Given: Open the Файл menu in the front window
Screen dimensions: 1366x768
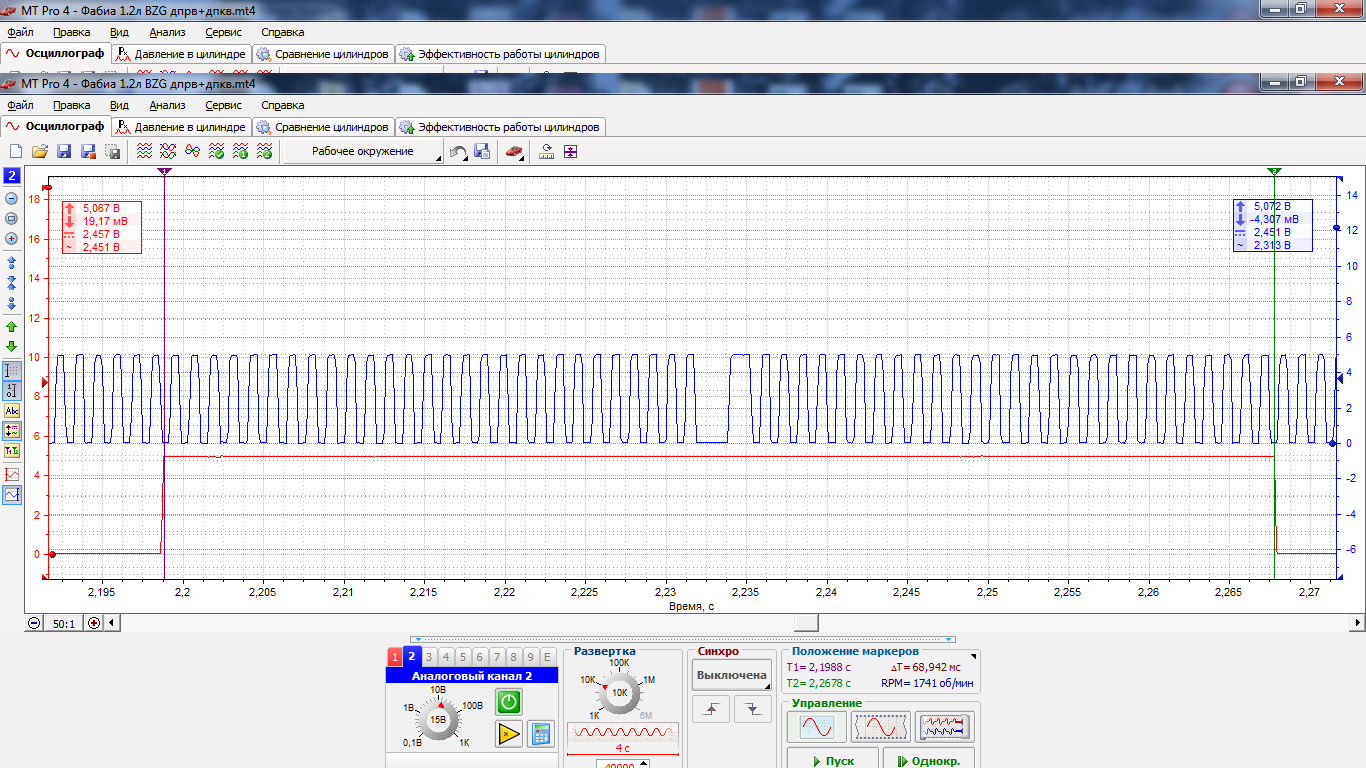Looking at the screenshot, I should 20,105.
